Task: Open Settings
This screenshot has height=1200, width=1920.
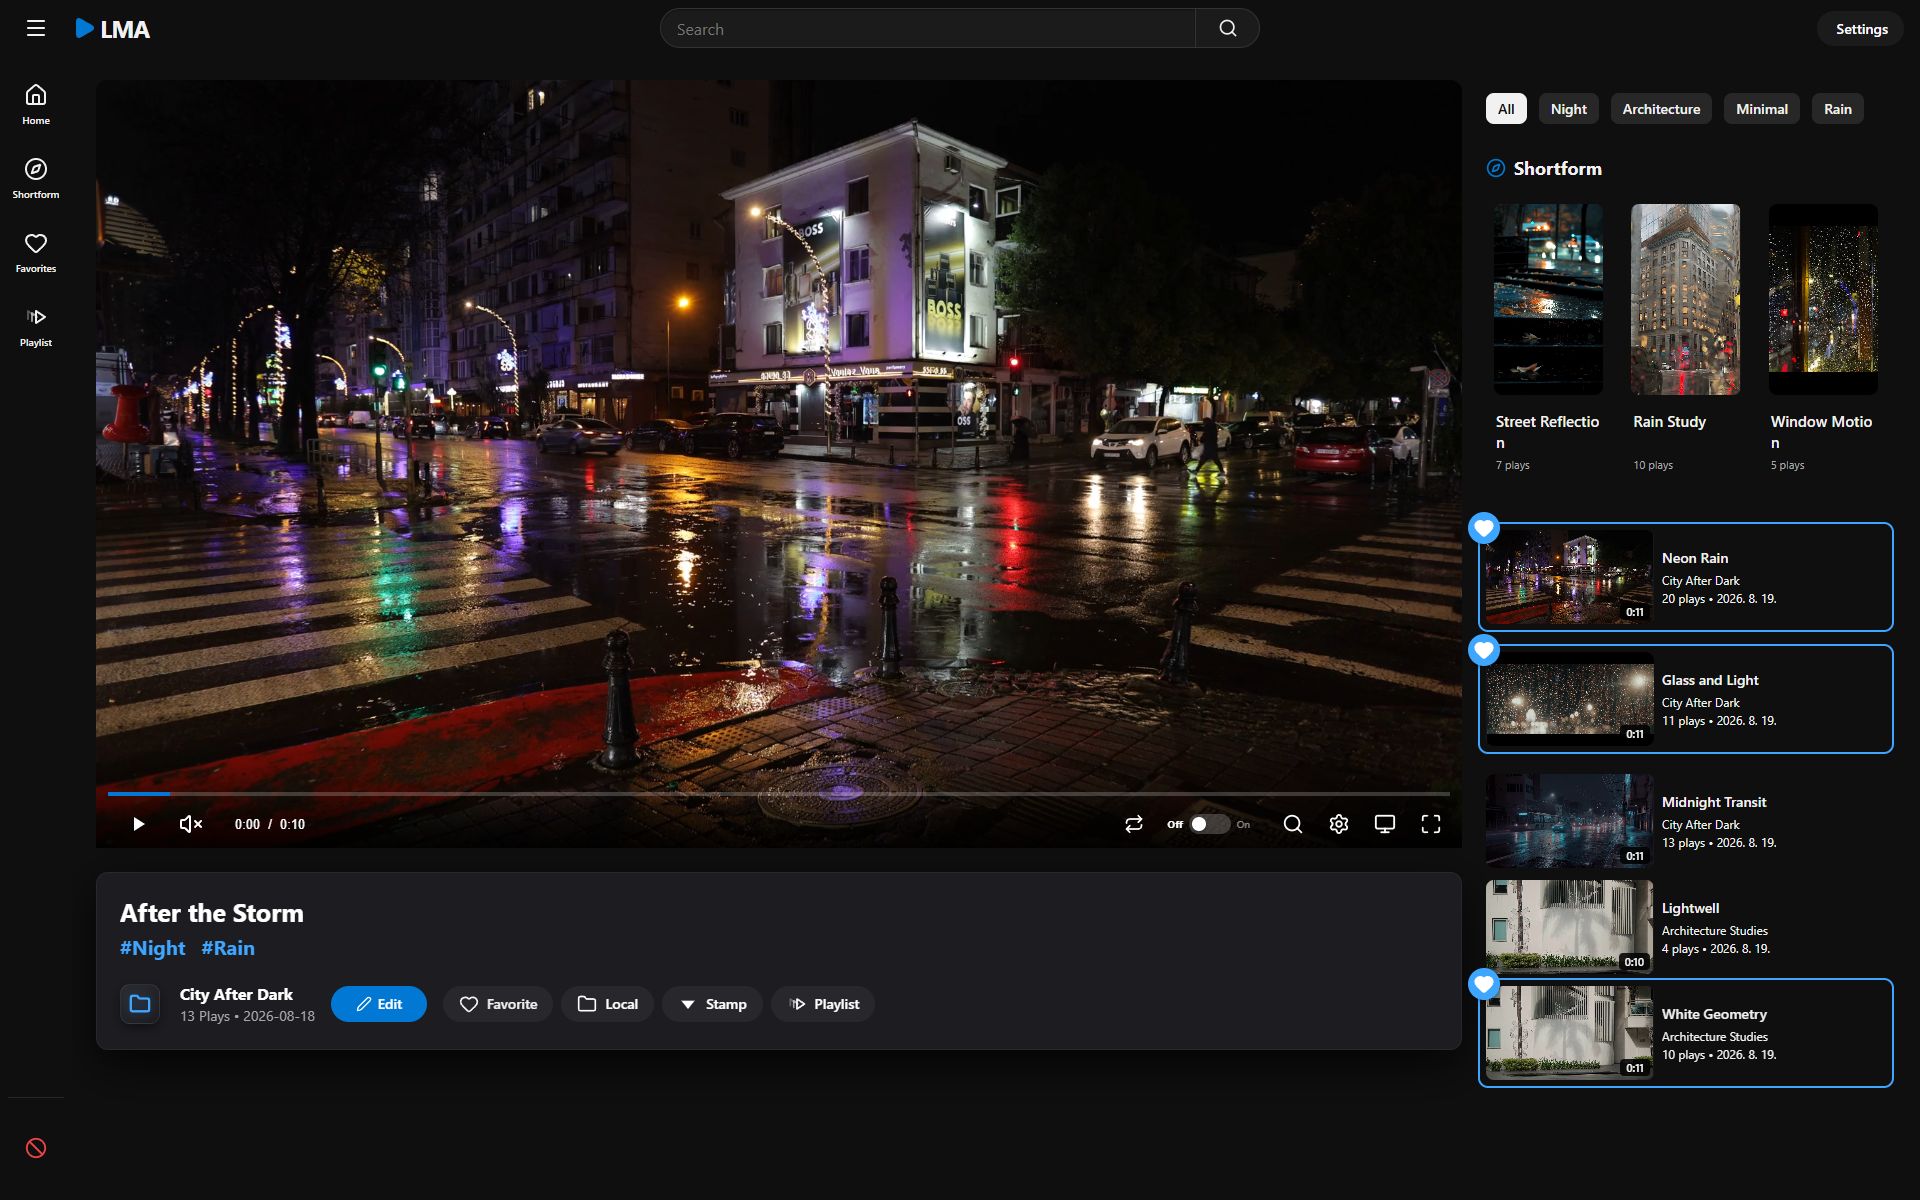Action: pos(1861,29)
